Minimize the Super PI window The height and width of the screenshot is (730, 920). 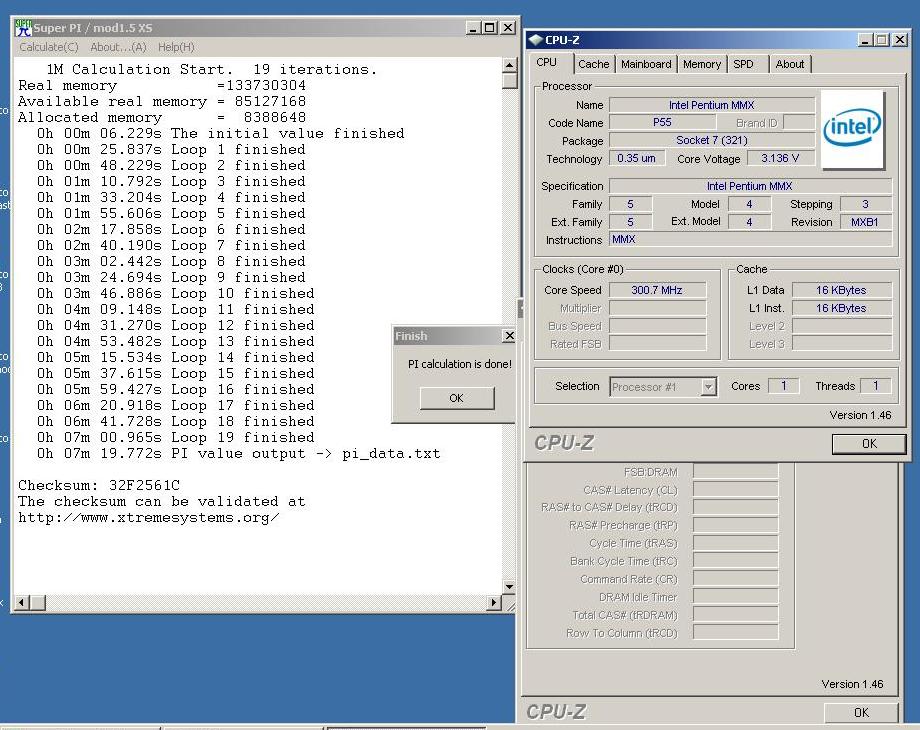(x=473, y=28)
